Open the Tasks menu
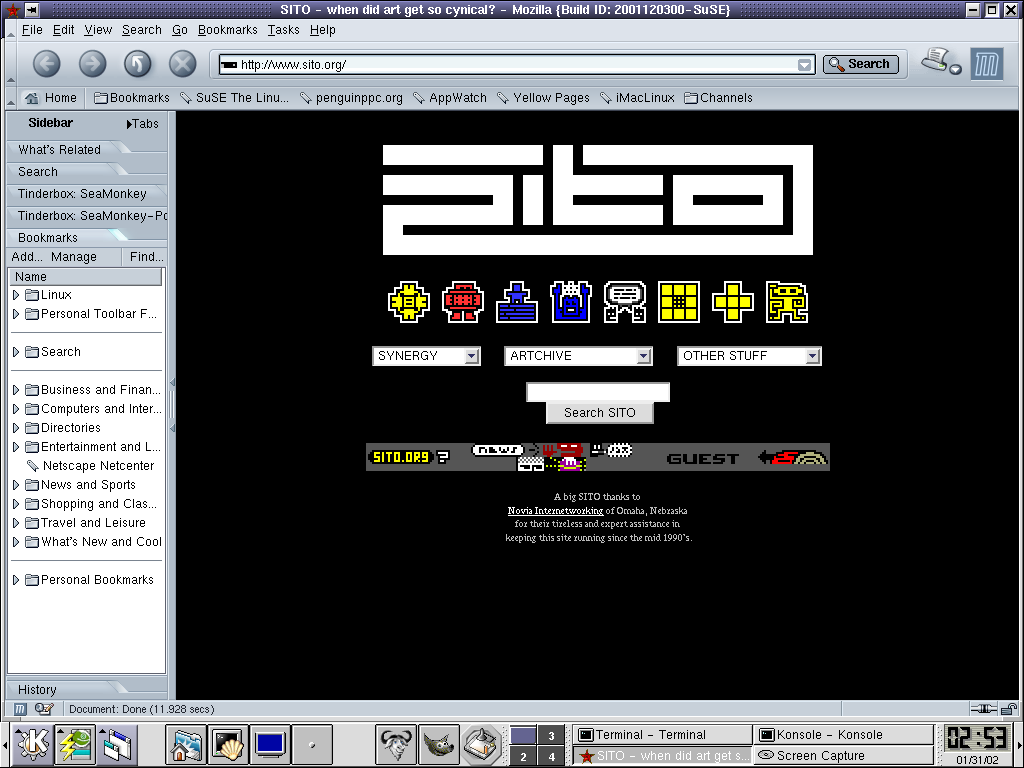The image size is (1024, 768). pos(283,30)
